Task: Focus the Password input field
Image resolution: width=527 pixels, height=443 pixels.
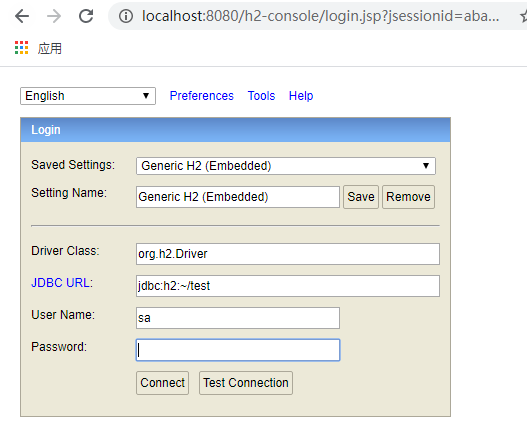Action: (x=238, y=350)
